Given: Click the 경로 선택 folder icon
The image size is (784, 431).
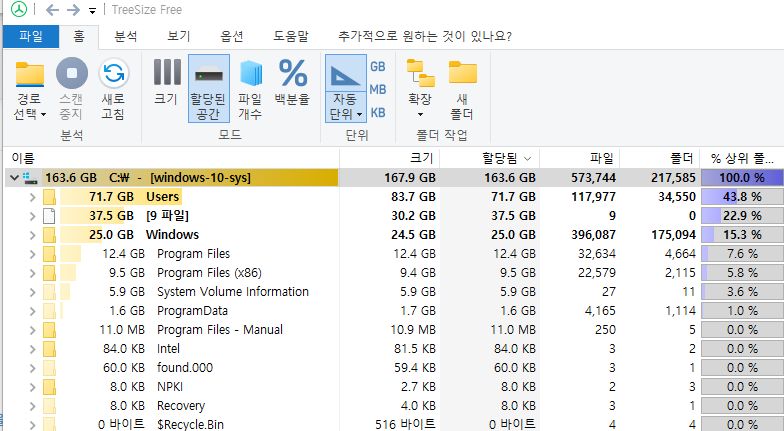Looking at the screenshot, I should 30,74.
